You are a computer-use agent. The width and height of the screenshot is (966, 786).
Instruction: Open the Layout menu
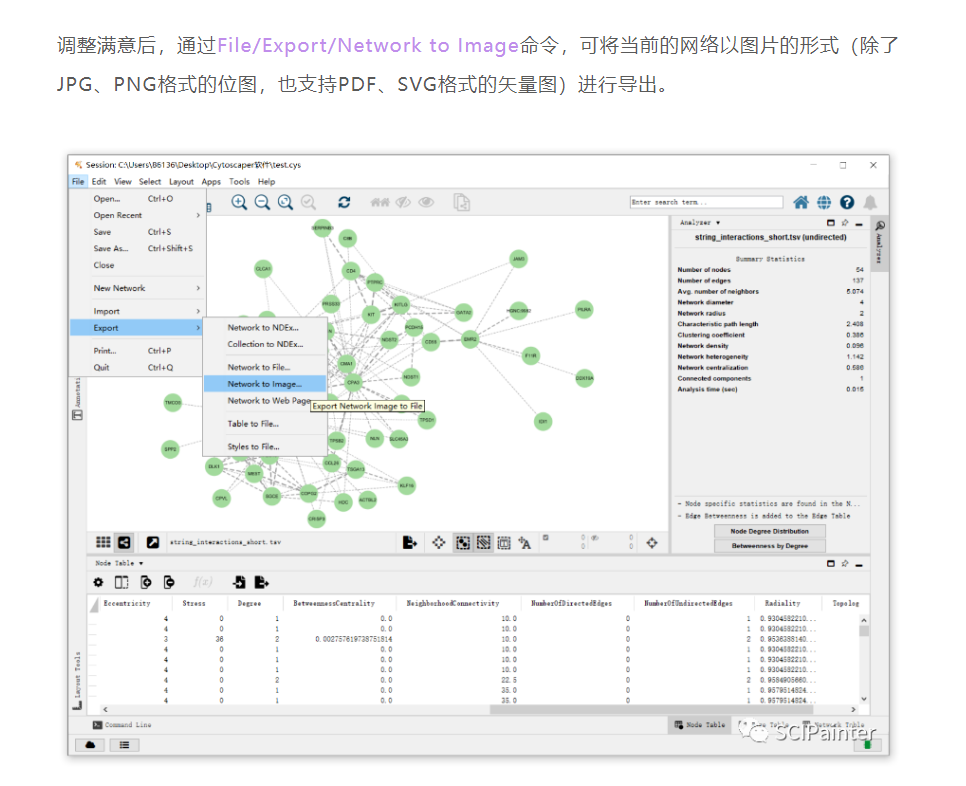(x=181, y=182)
